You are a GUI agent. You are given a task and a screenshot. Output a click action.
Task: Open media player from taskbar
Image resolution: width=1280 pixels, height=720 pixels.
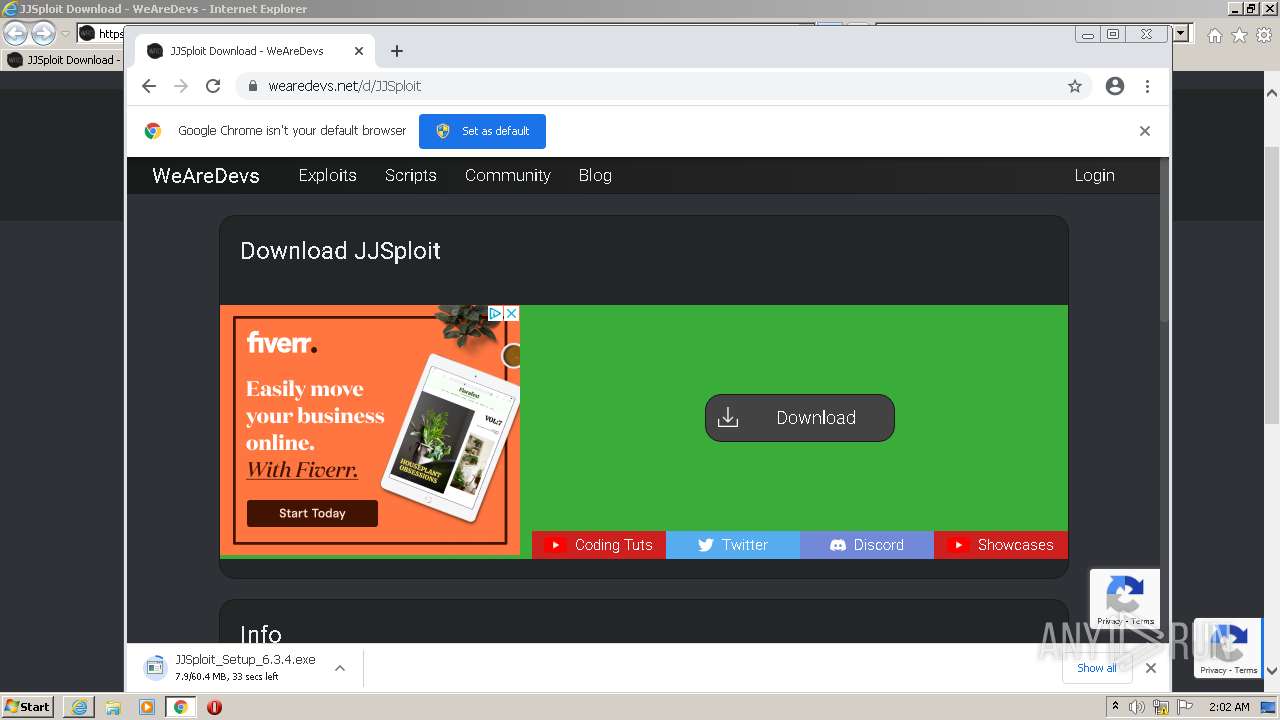(147, 707)
